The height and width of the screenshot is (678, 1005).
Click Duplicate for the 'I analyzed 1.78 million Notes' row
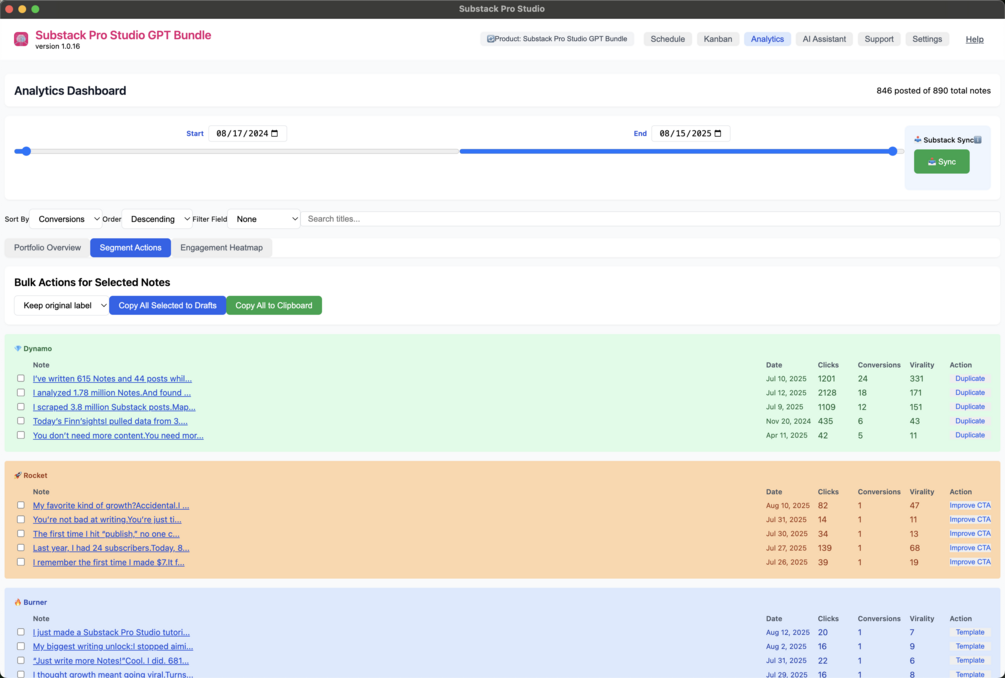pos(969,393)
